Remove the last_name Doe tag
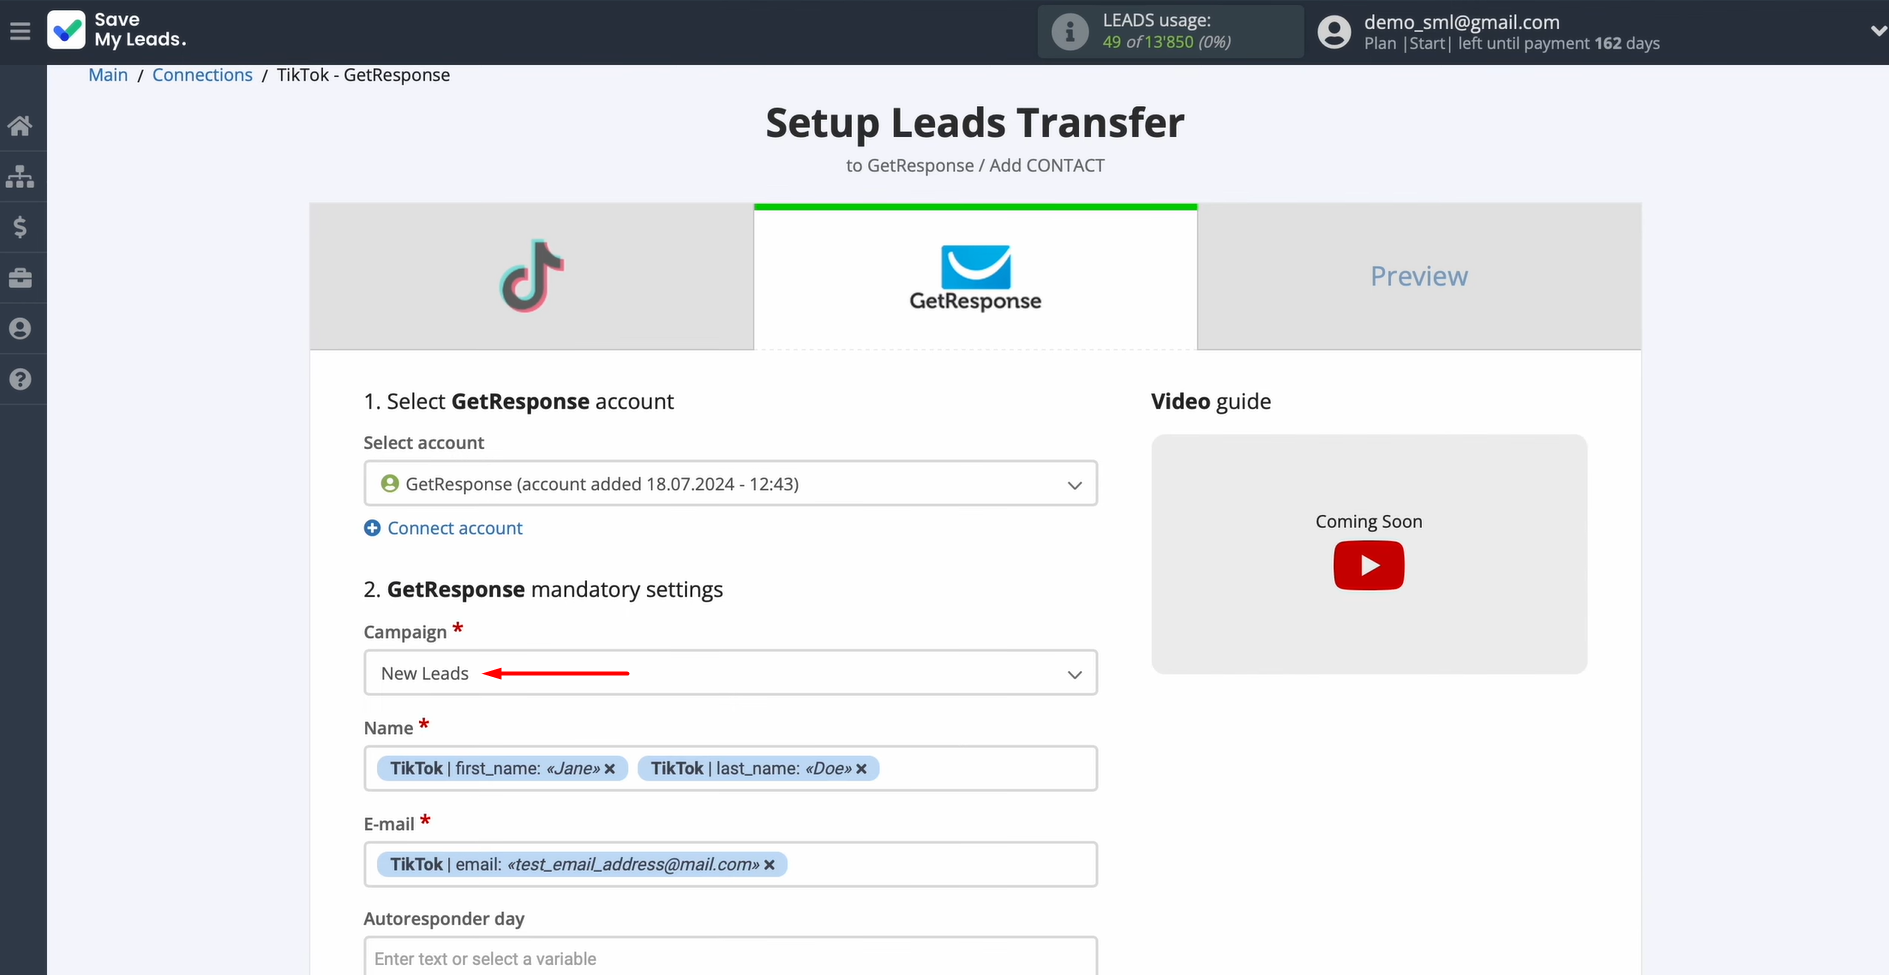Viewport: 1889px width, 975px height. (x=861, y=769)
